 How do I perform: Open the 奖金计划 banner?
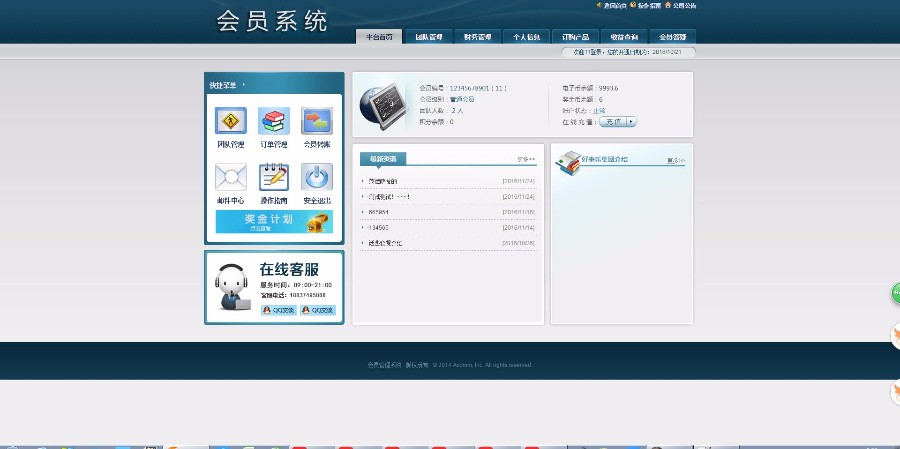pyautogui.click(x=274, y=222)
